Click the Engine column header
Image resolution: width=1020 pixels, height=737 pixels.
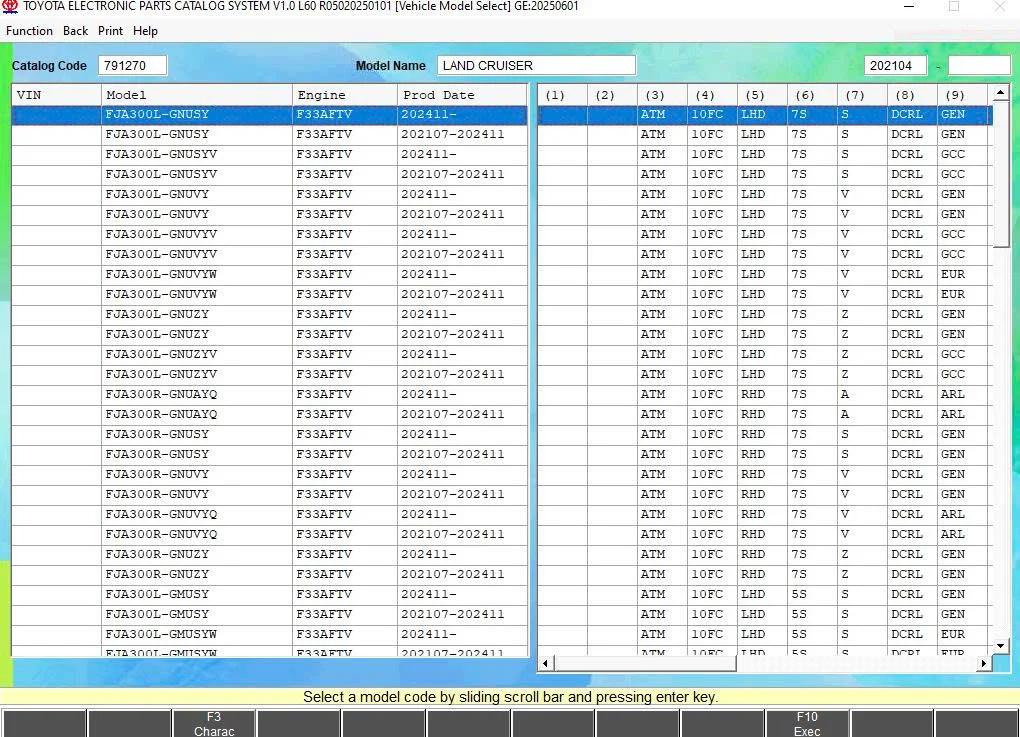(x=345, y=95)
